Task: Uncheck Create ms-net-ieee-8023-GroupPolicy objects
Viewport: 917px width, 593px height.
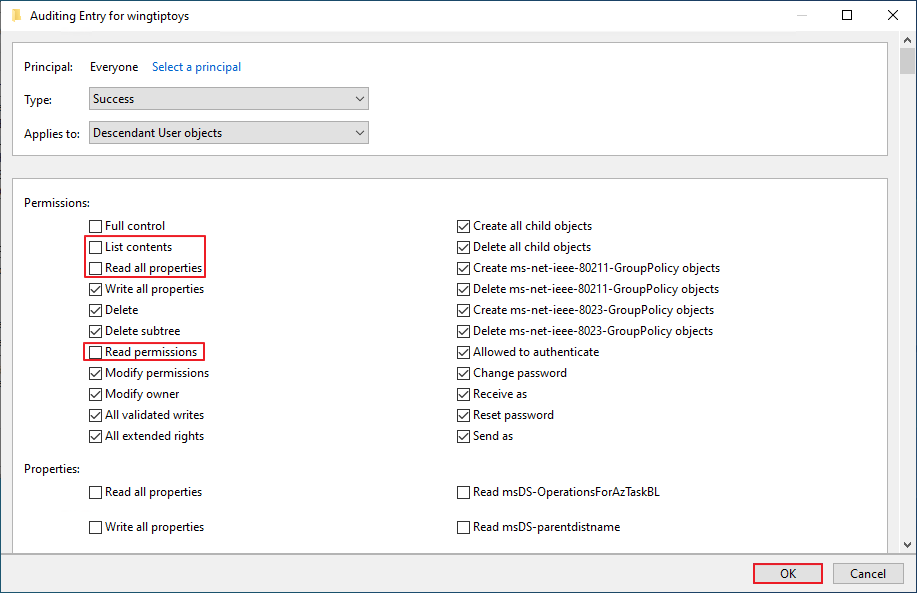Action: pos(463,310)
